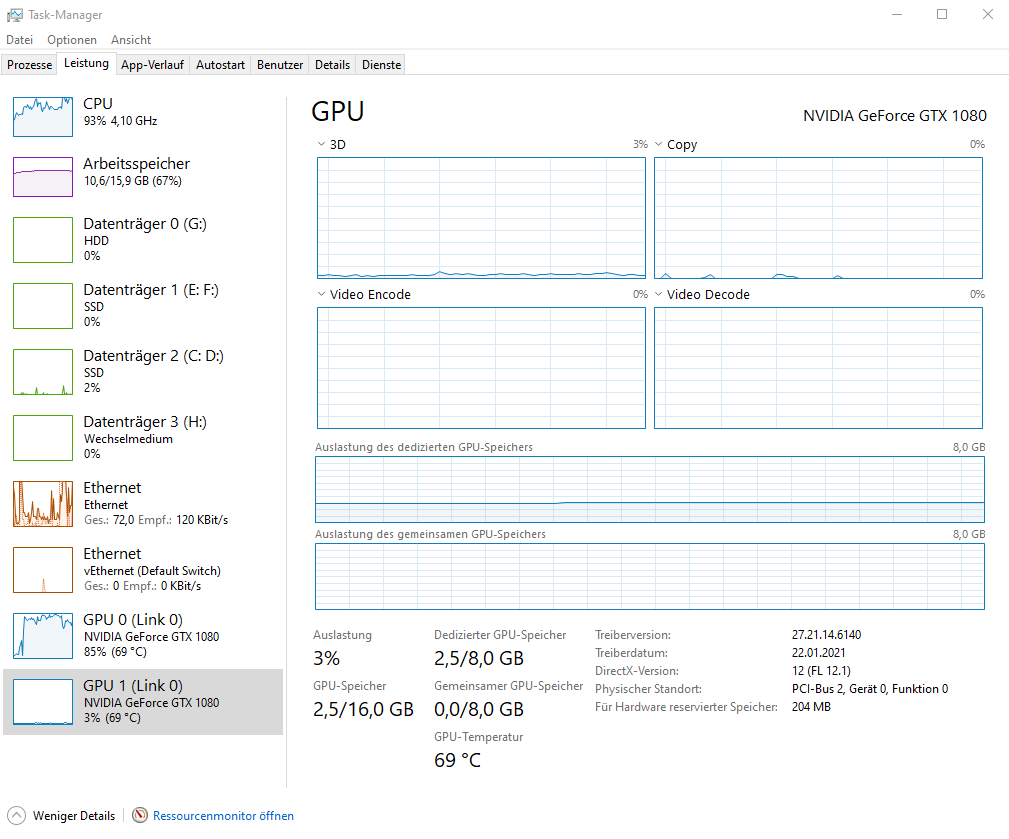
Task: Click the shared GPU memory usage graph
Action: (650, 576)
